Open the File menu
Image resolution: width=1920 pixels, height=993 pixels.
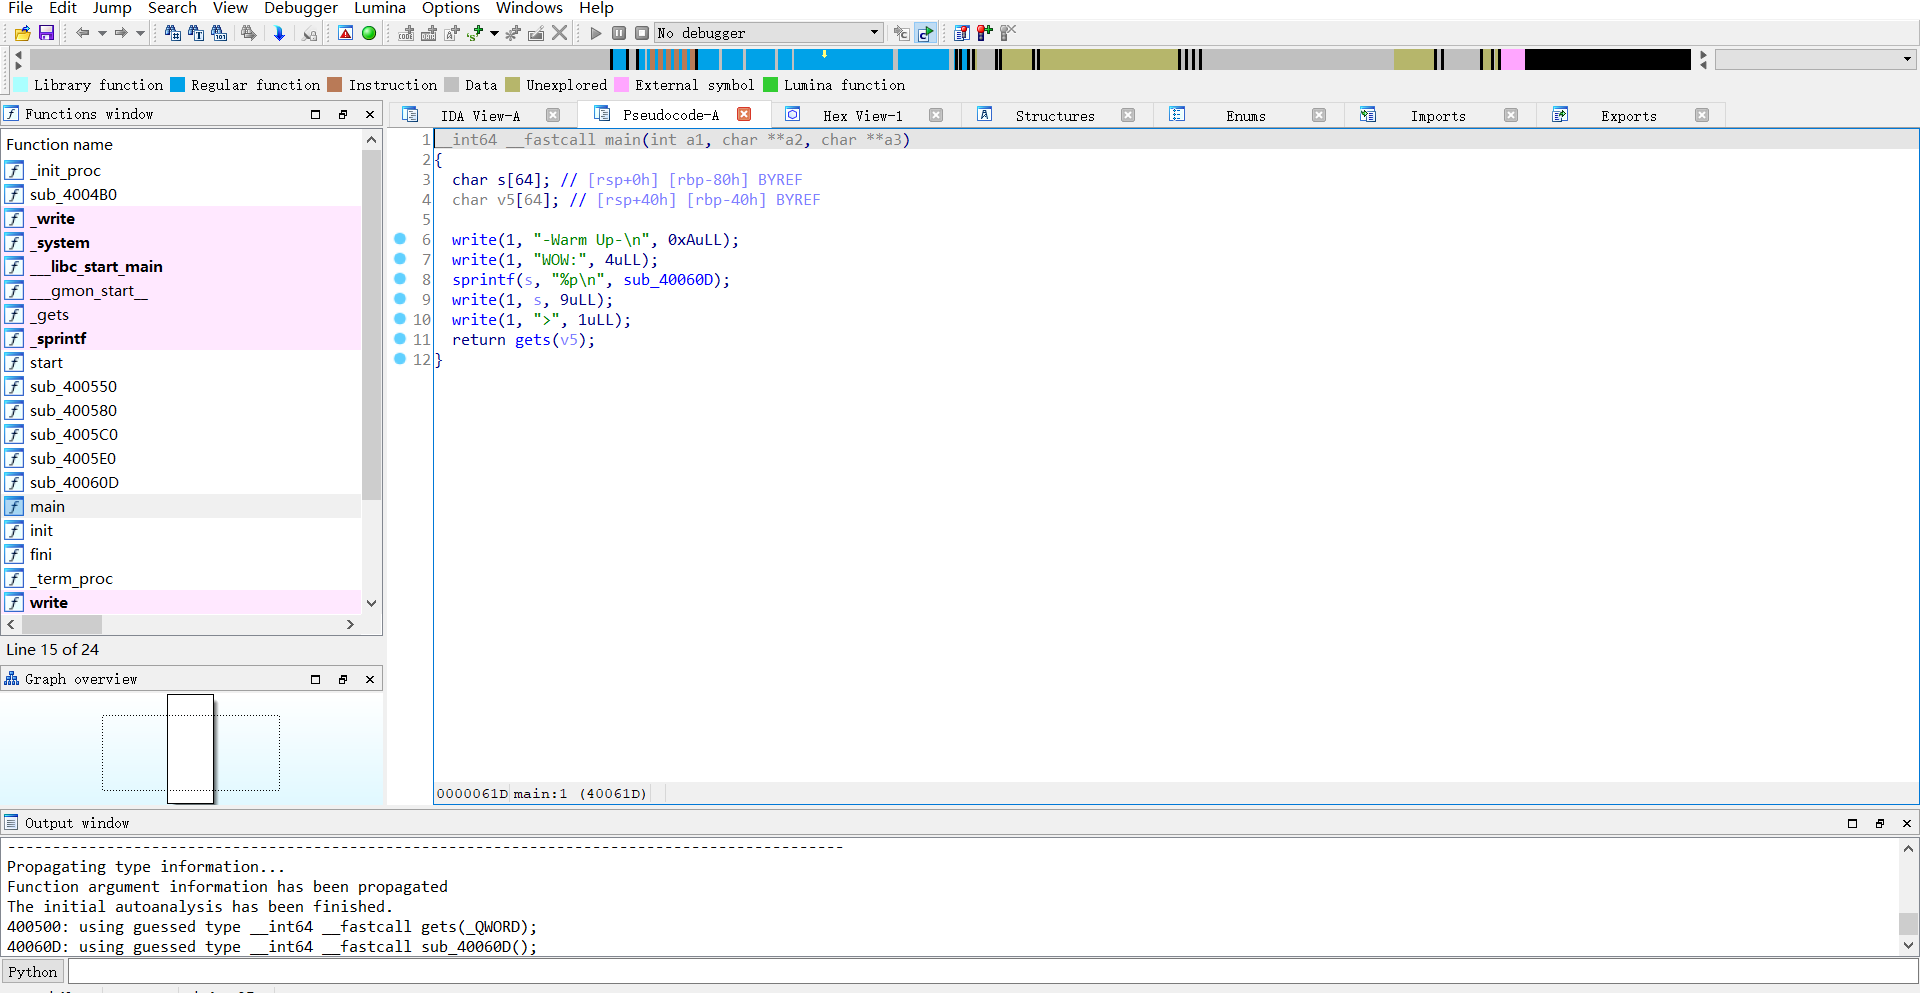point(20,8)
